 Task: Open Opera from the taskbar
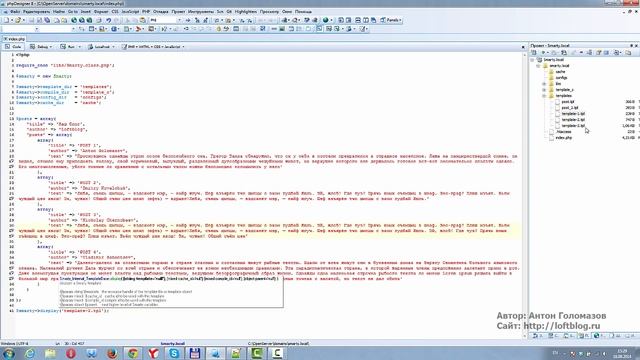[x=71, y=353]
